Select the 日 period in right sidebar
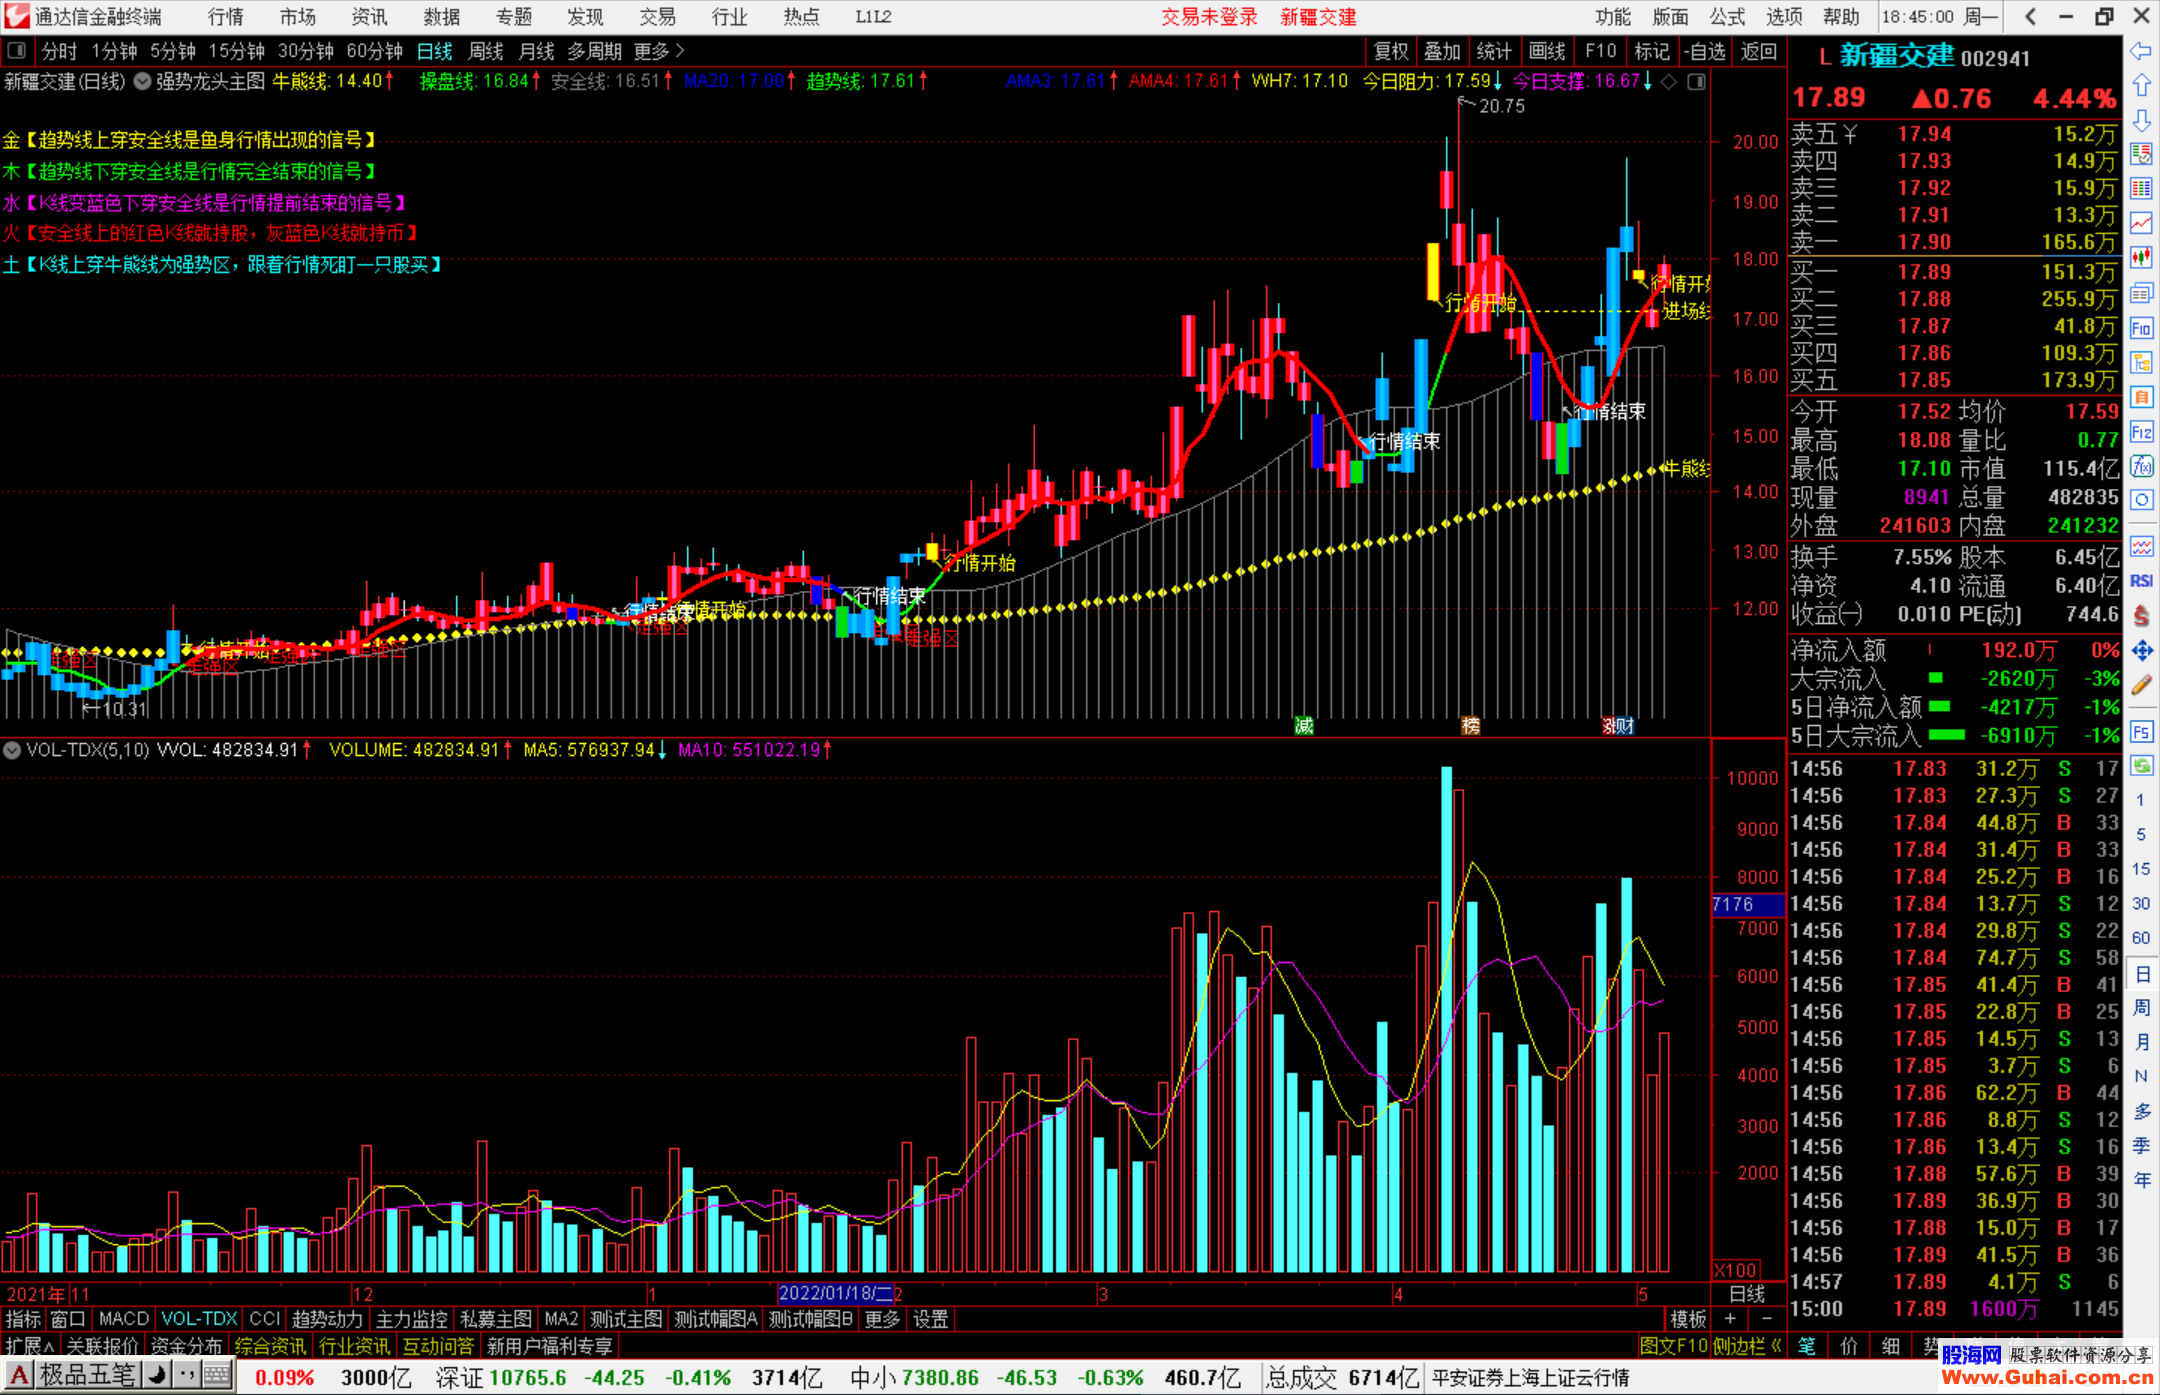2160x1395 pixels. [2141, 973]
